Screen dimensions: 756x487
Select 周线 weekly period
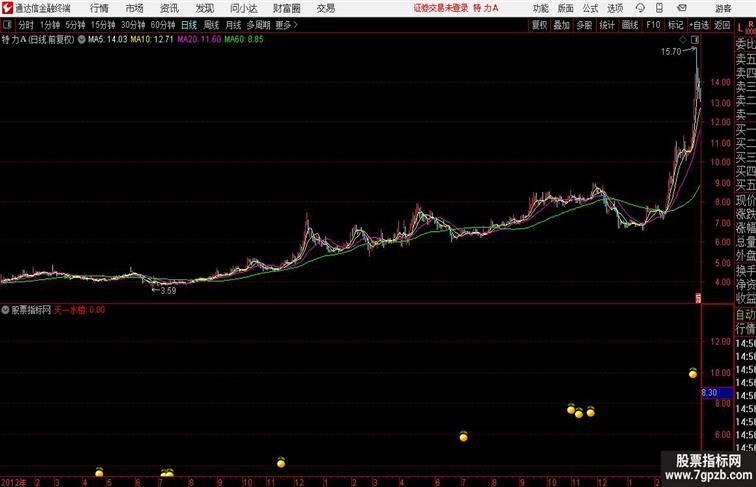[211, 25]
